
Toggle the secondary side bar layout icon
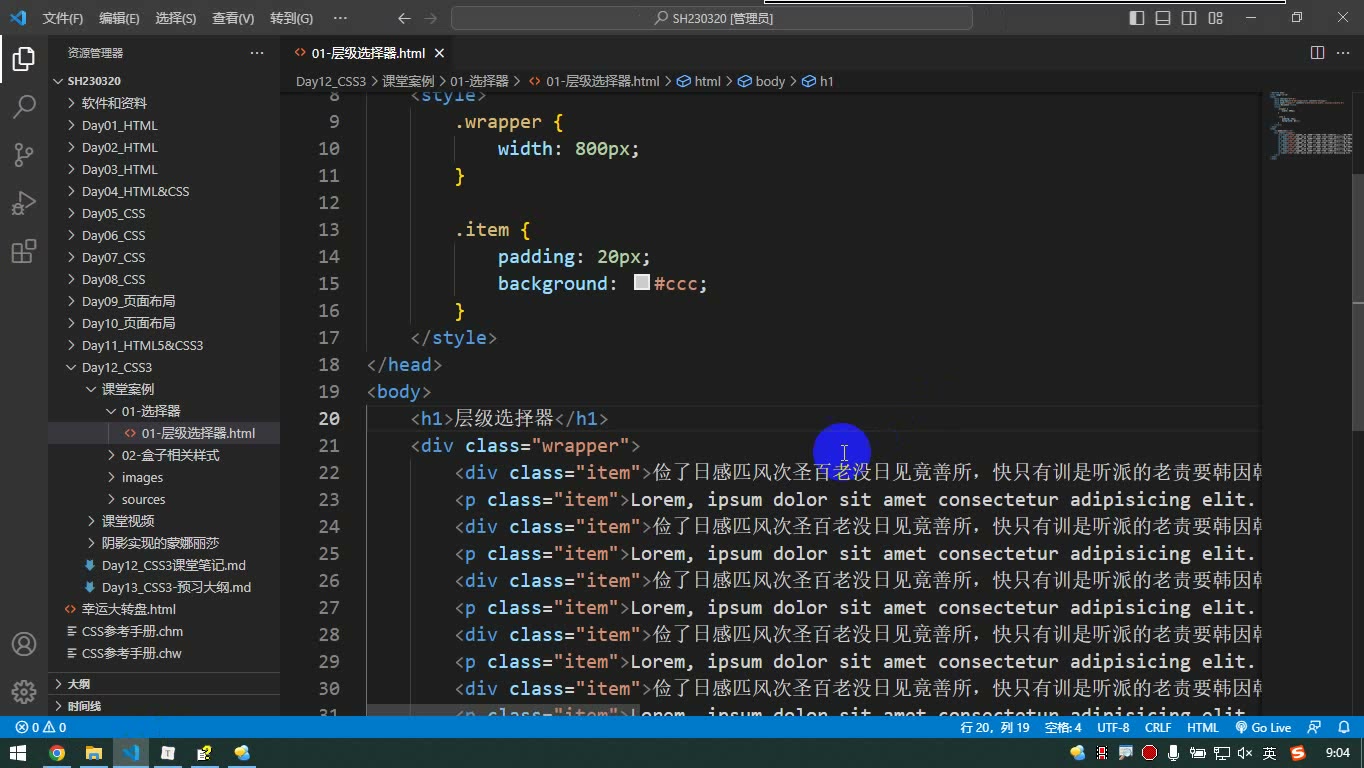click(1189, 18)
